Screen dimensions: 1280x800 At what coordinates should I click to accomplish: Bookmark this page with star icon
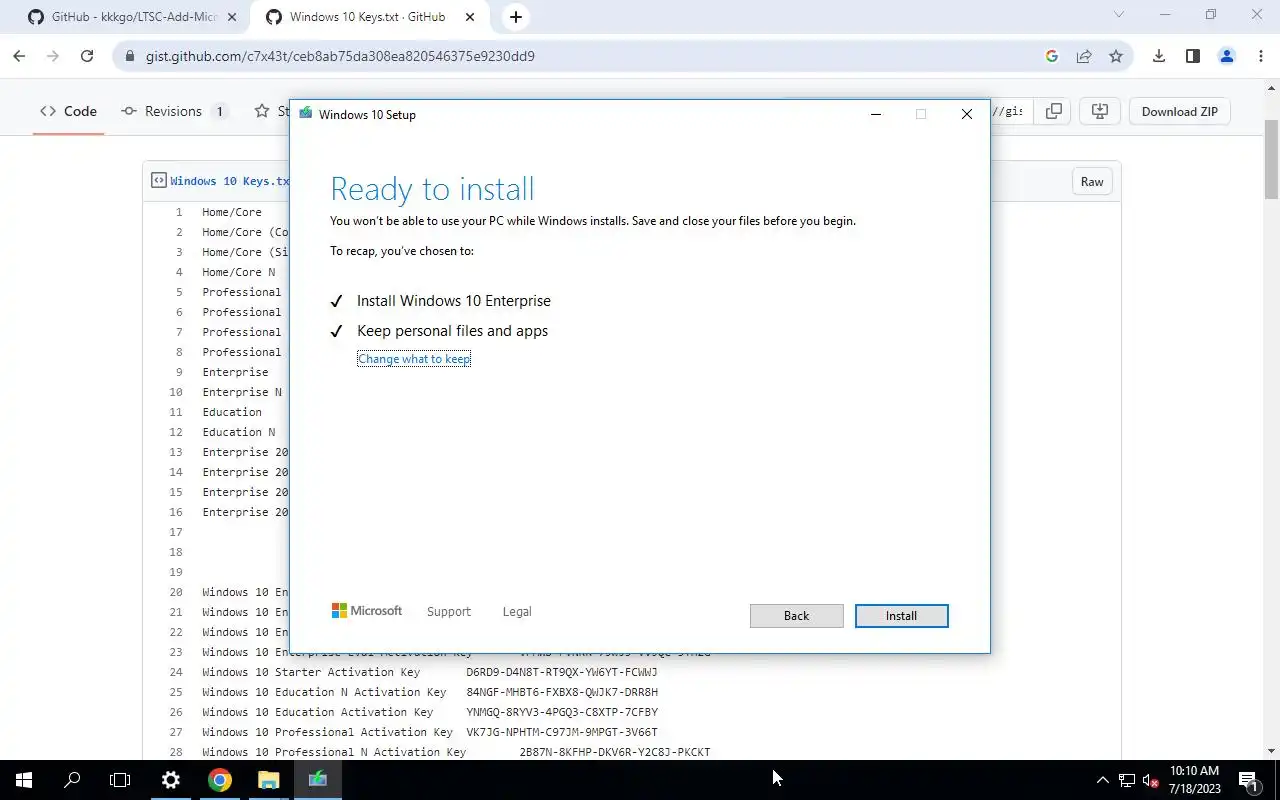click(x=1116, y=56)
